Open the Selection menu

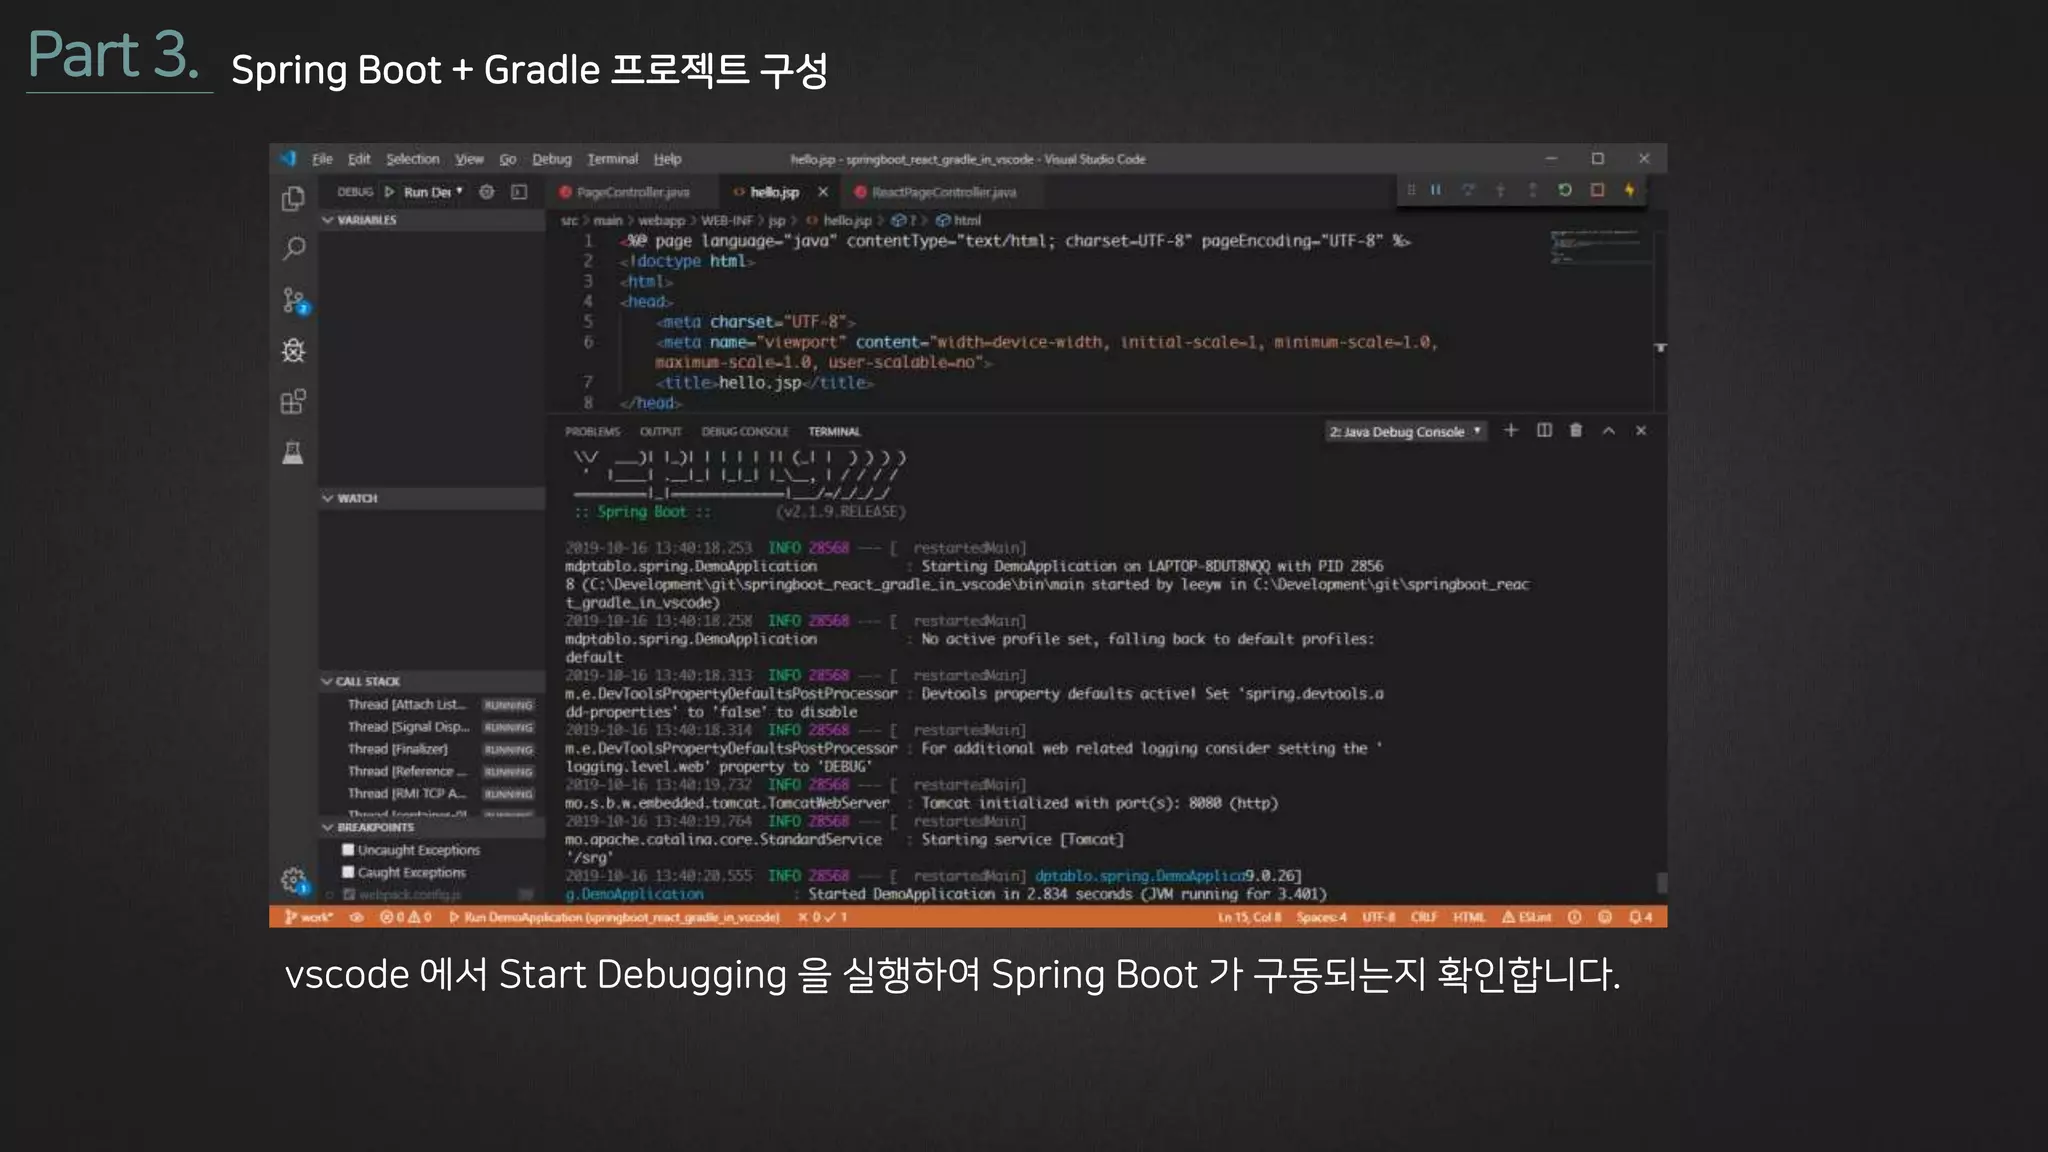click(412, 159)
